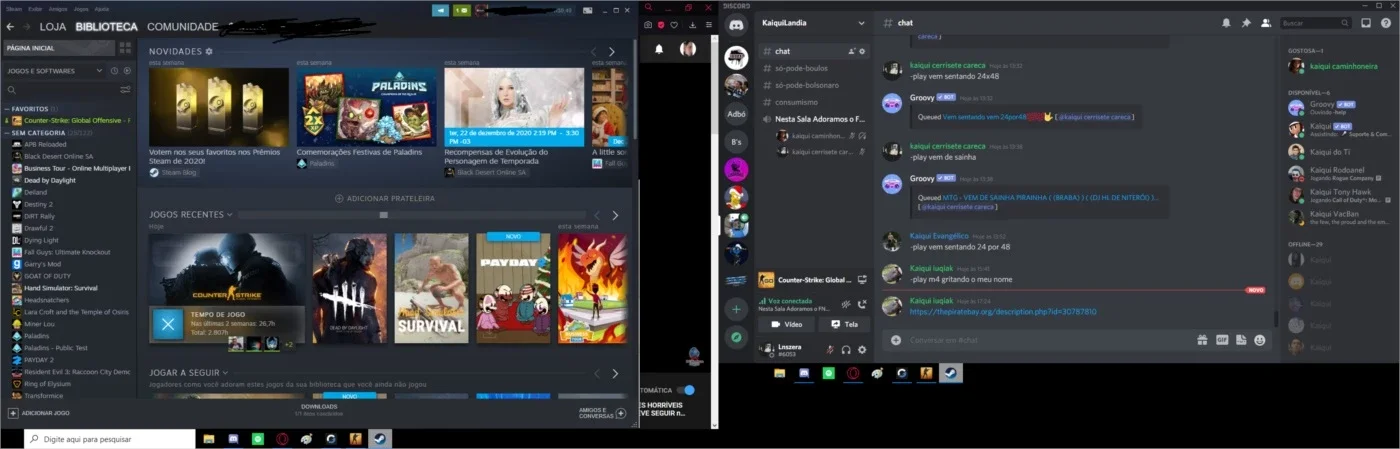Disconnect from voice channel in Discord

tap(862, 304)
